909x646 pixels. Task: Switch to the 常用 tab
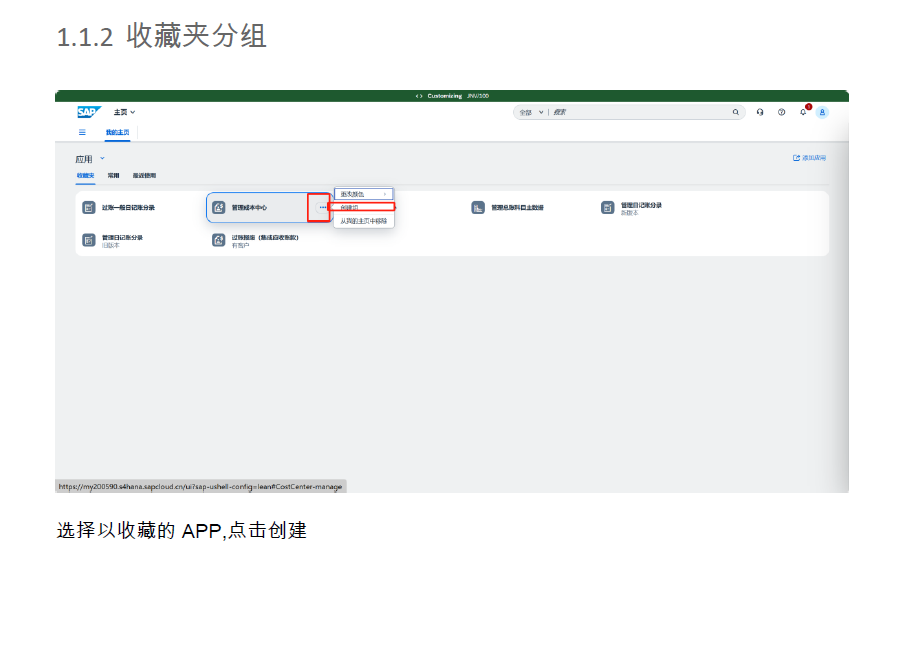[113, 176]
